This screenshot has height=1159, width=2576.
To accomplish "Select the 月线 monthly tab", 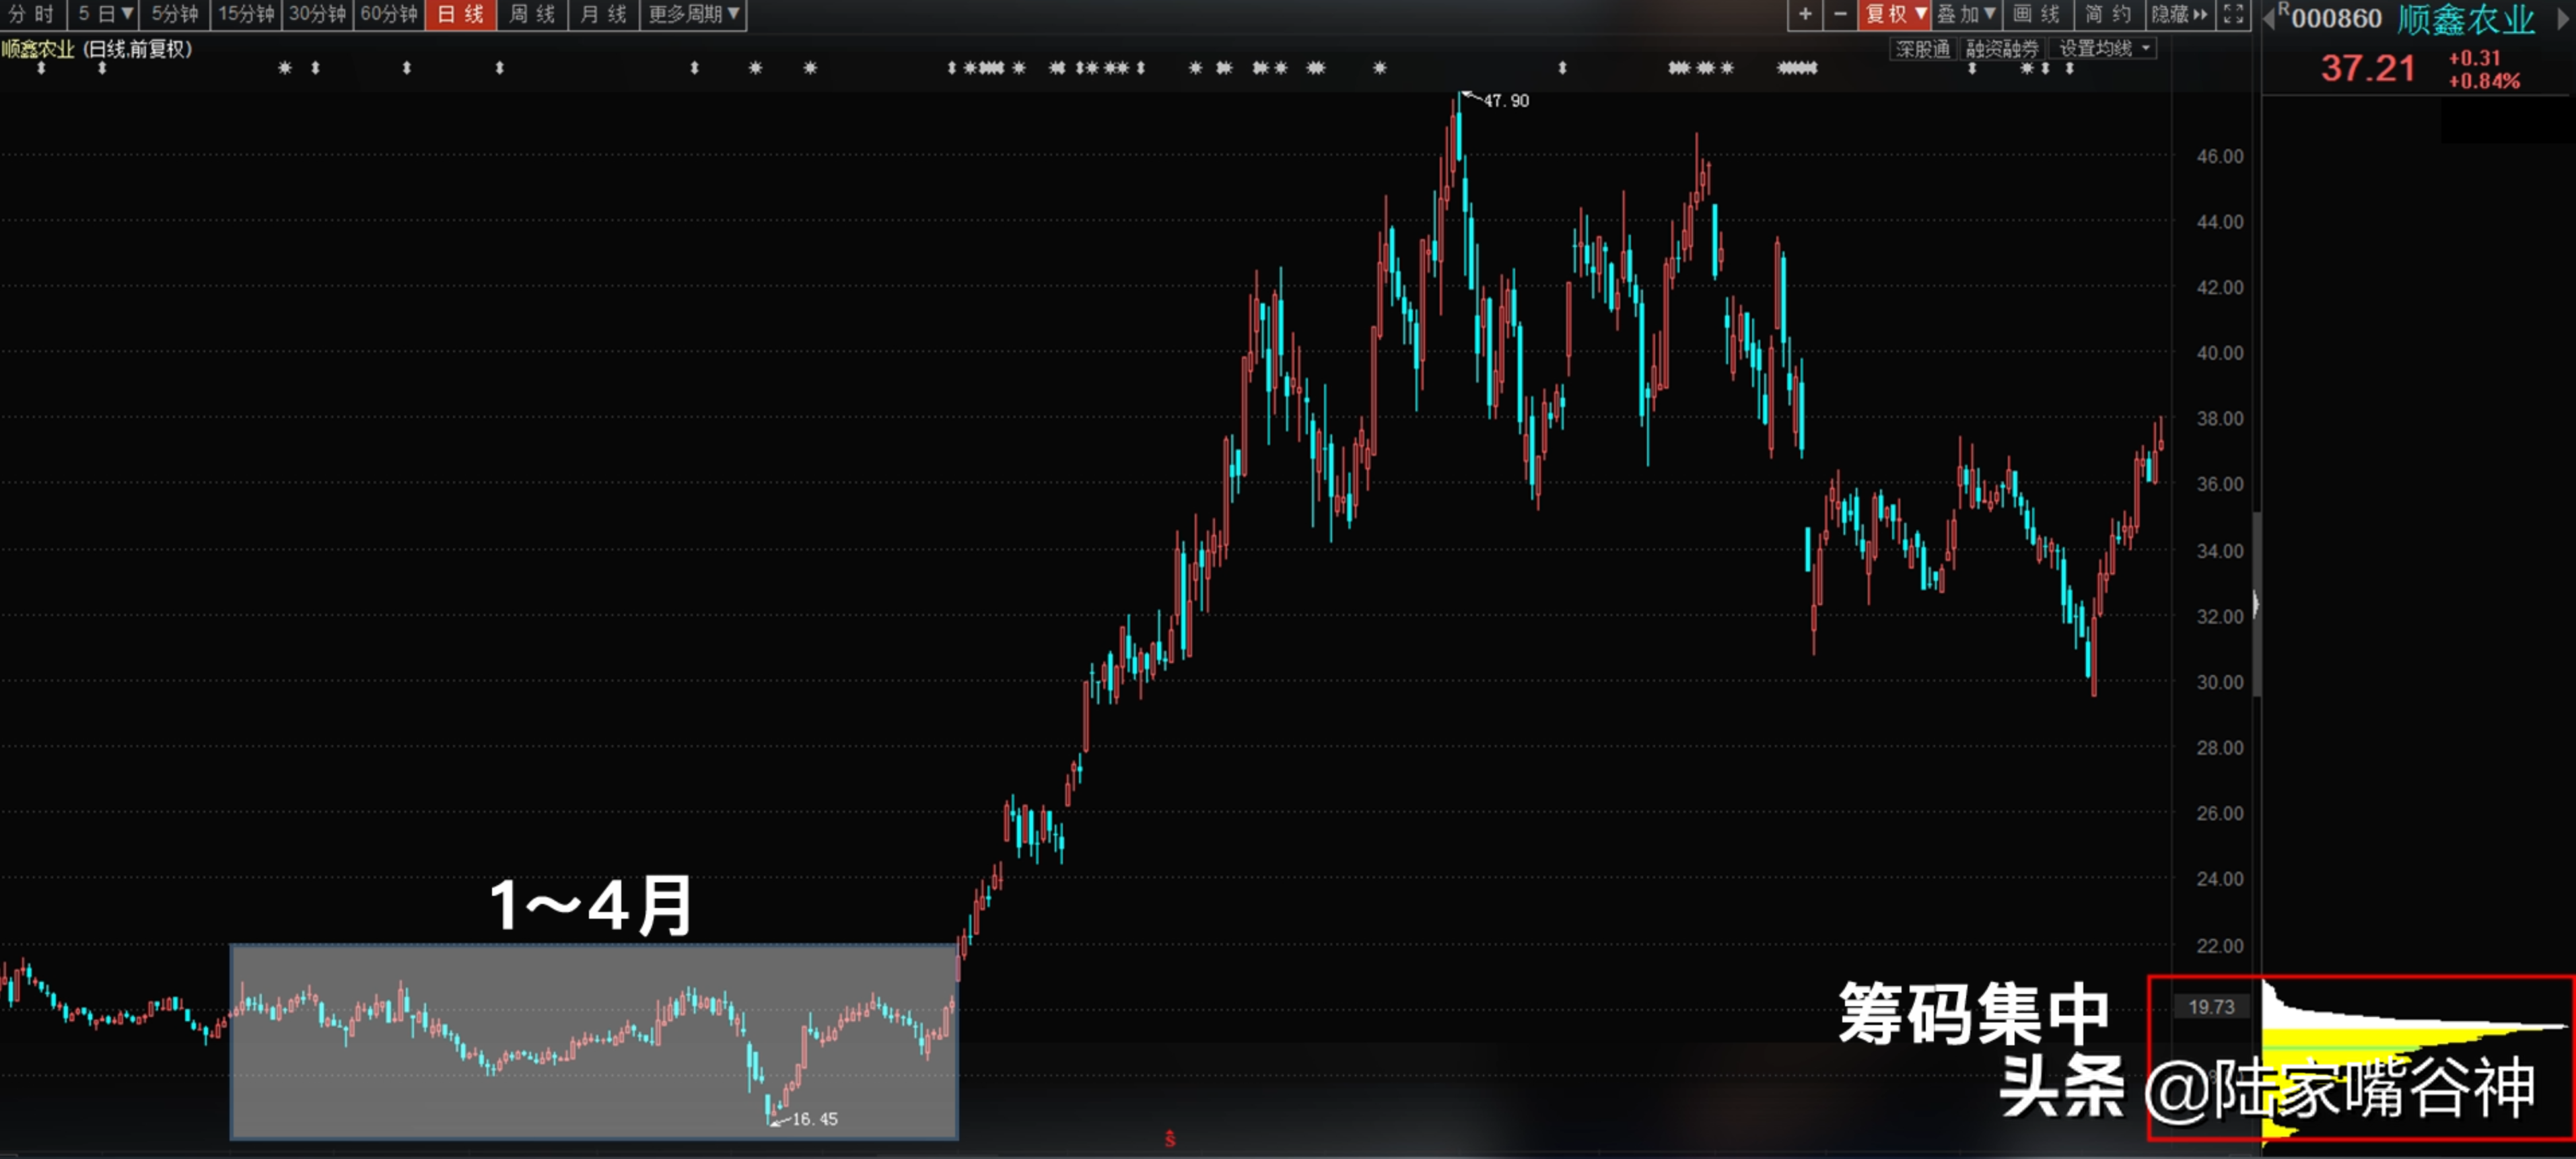I will [x=603, y=14].
